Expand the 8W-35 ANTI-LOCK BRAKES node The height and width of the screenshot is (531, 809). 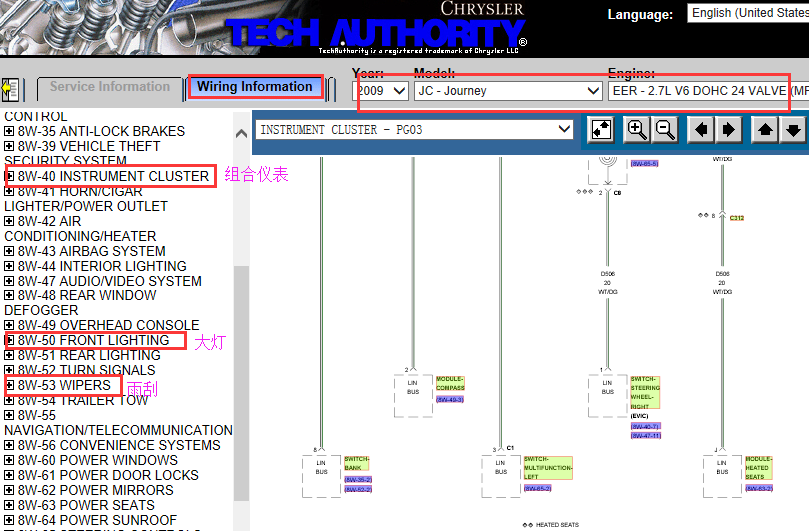9,131
